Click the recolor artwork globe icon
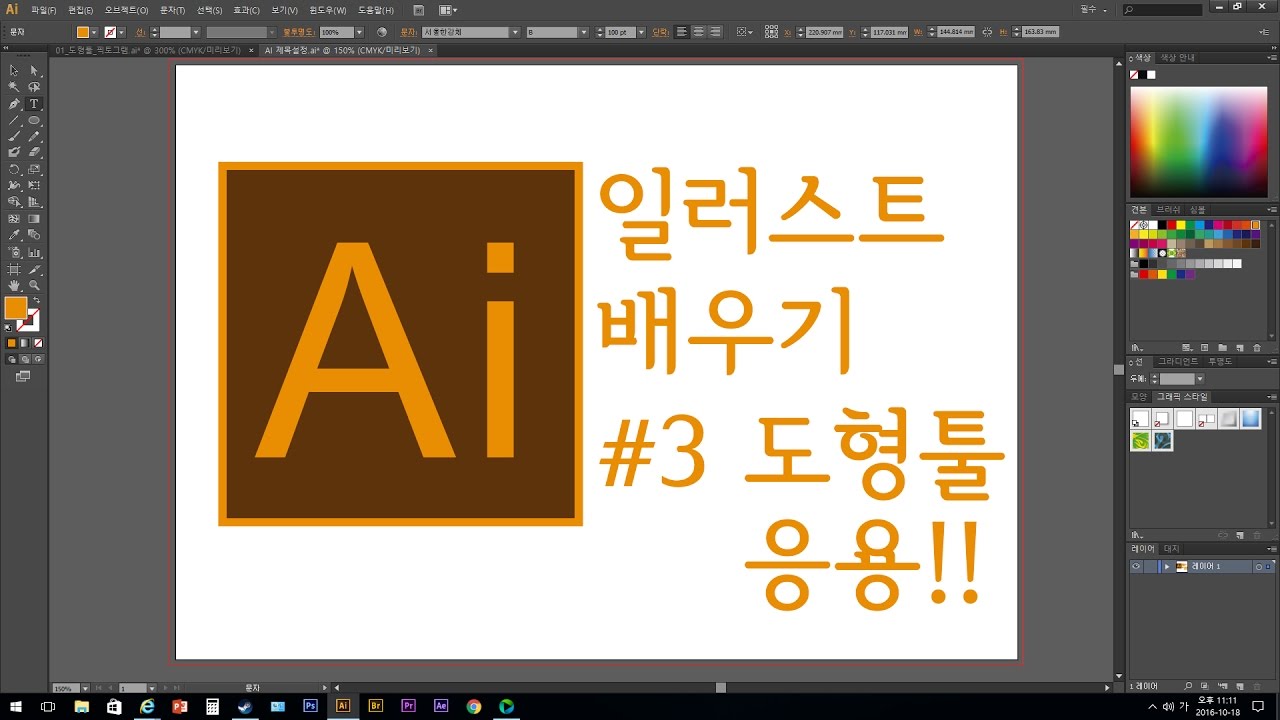Viewport: 1280px width, 720px height. [381, 32]
